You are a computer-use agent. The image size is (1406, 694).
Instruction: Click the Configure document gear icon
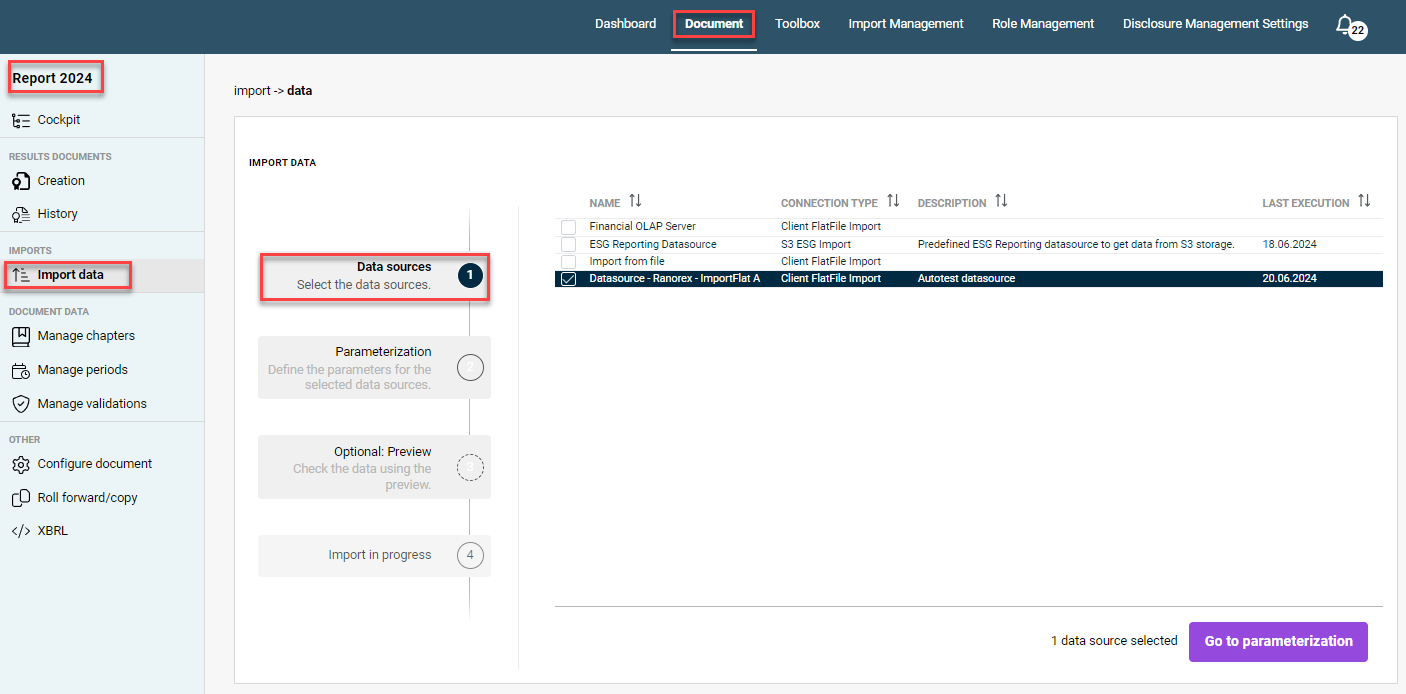[20, 464]
